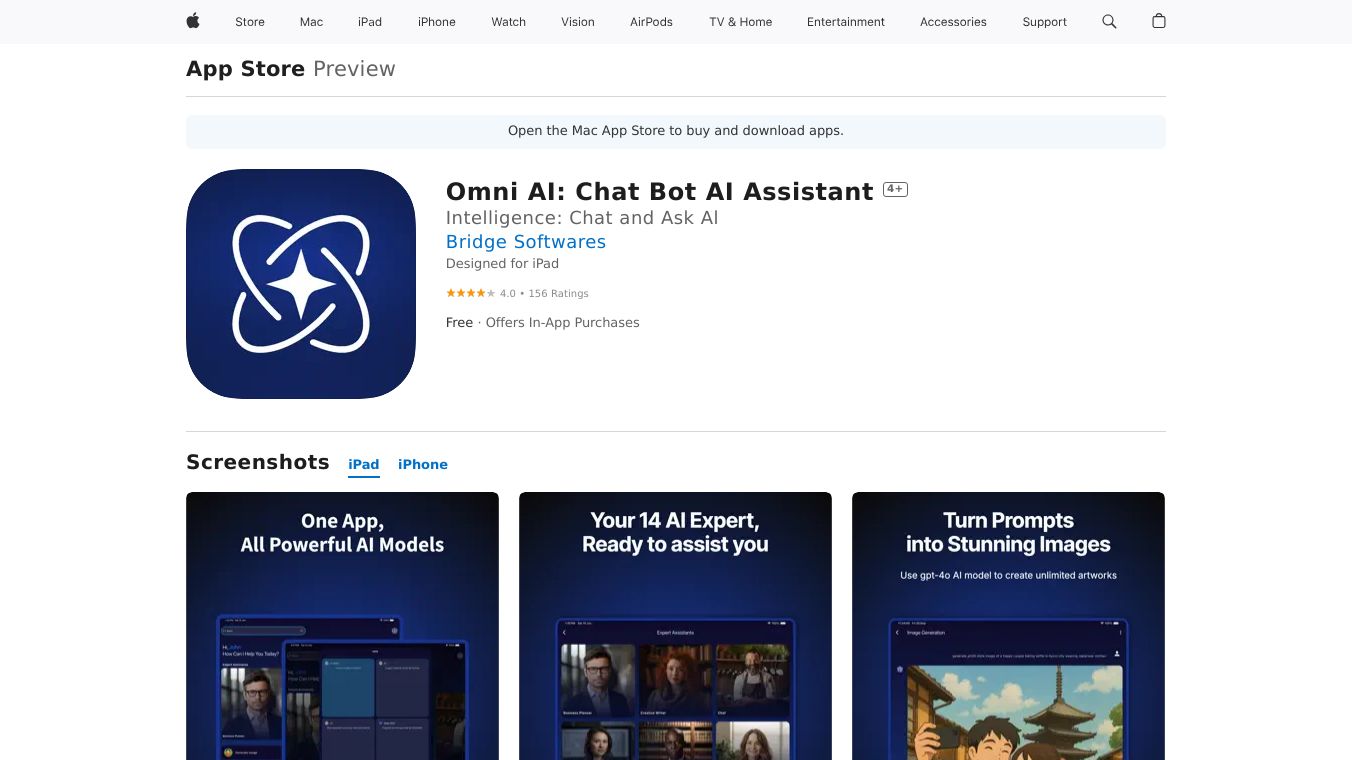Open the iPad menu item

click(370, 22)
